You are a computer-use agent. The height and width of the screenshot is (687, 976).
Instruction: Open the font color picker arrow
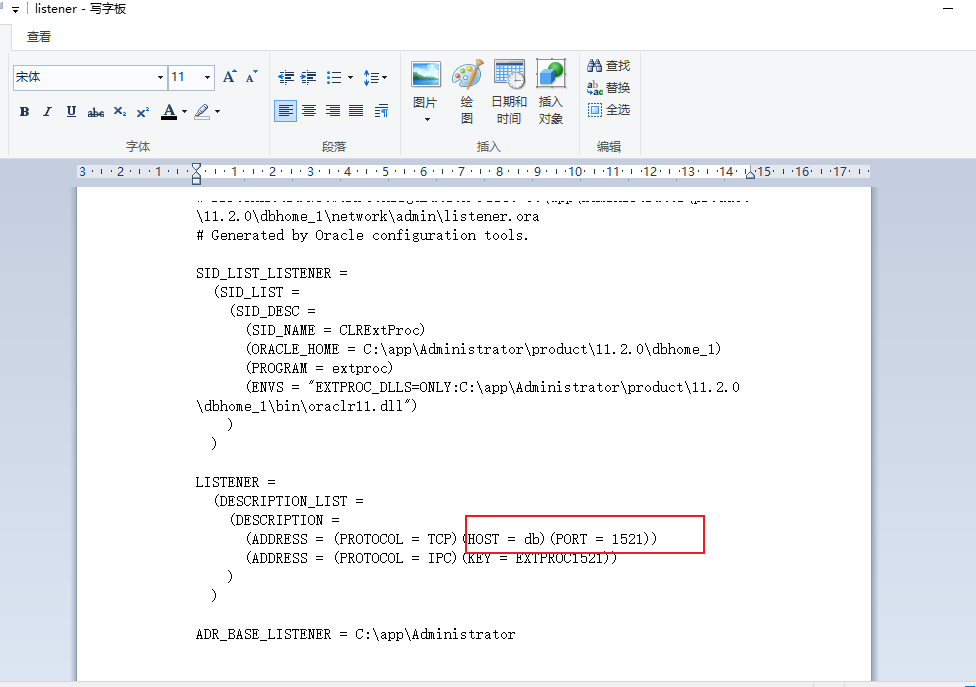[x=184, y=112]
